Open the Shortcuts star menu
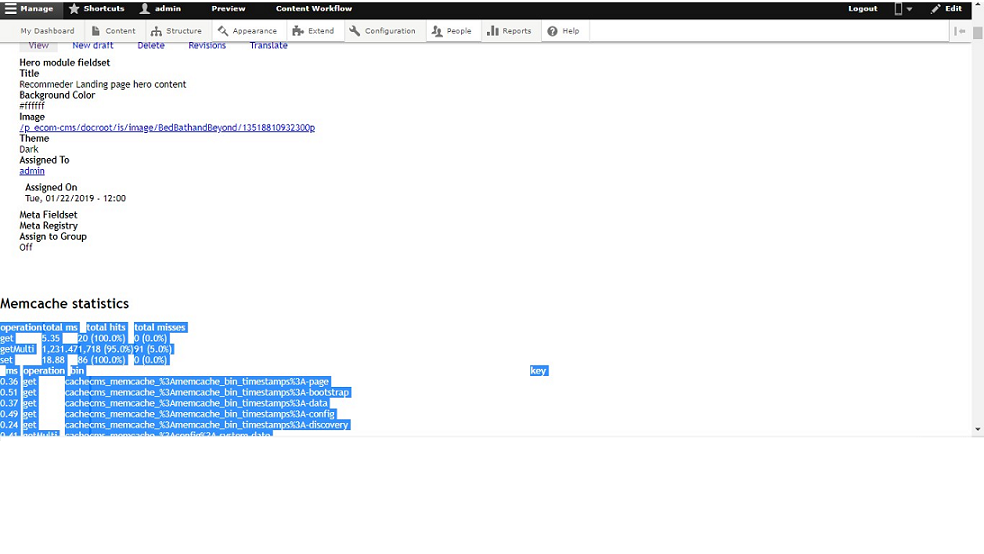Screen dimensions: 984x554 tap(97, 9)
